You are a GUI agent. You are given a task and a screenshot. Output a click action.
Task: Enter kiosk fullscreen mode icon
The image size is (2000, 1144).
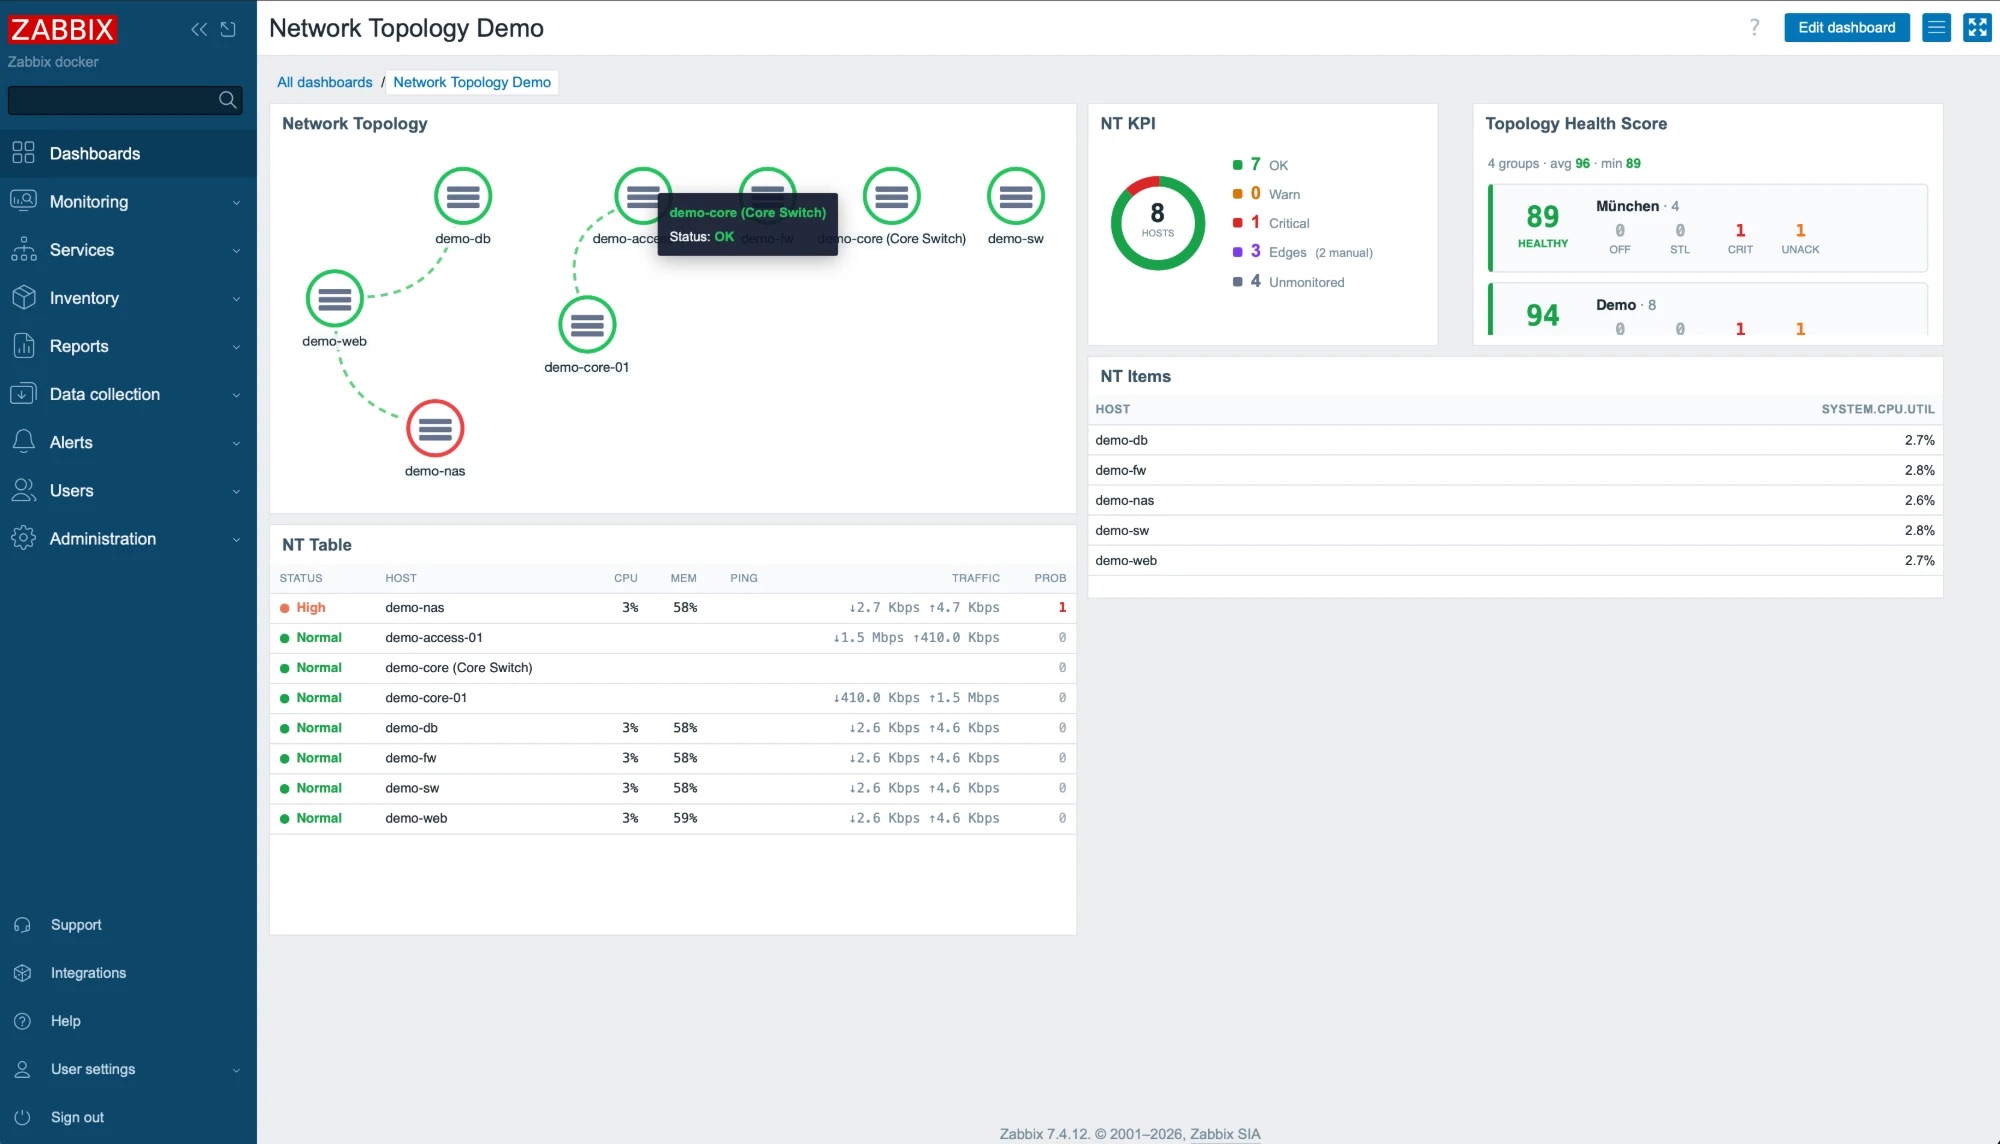click(x=1978, y=28)
